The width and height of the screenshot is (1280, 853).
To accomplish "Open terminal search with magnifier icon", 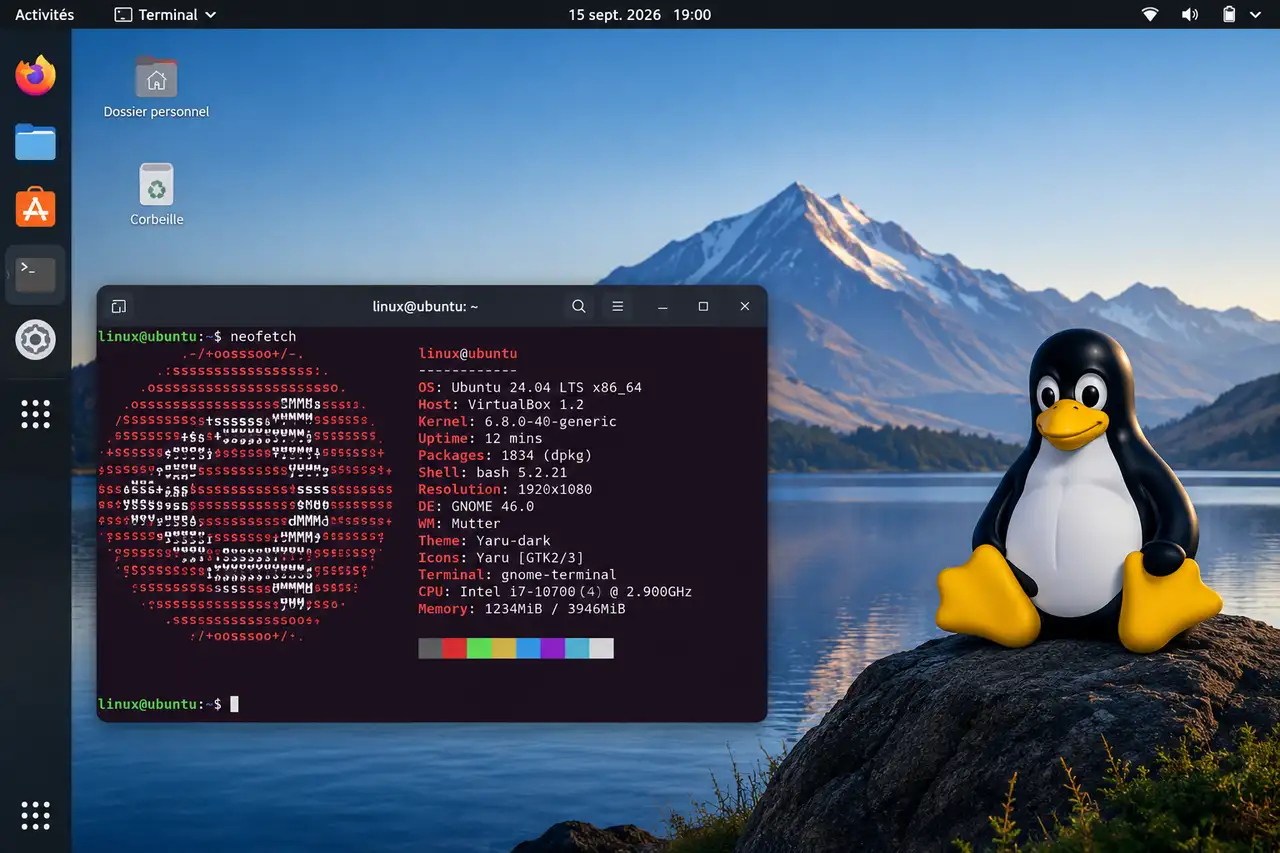I will pos(579,306).
